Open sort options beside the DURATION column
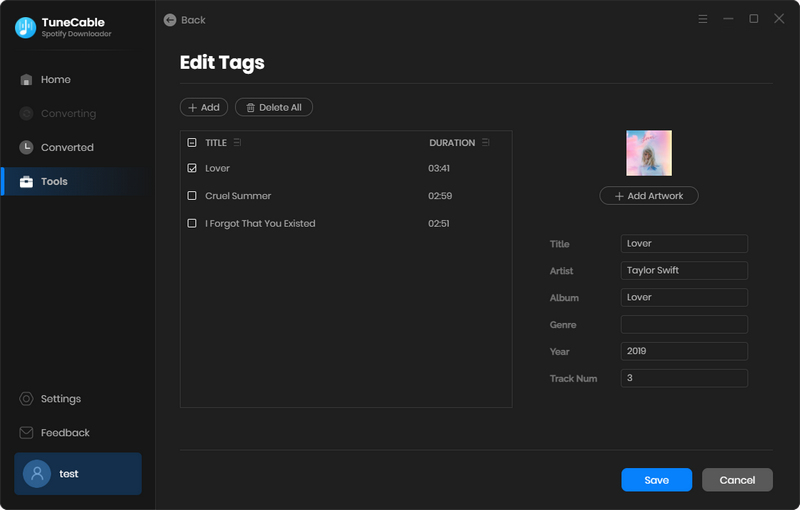 (486, 142)
